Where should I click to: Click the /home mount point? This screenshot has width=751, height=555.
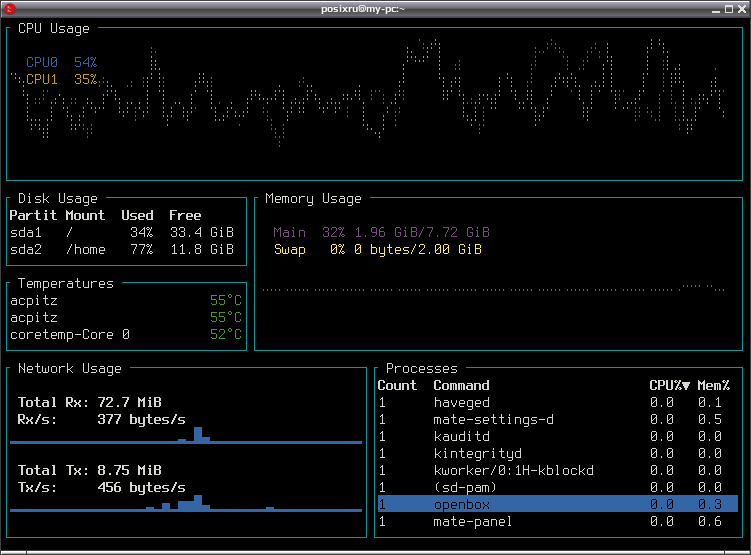coord(85,249)
